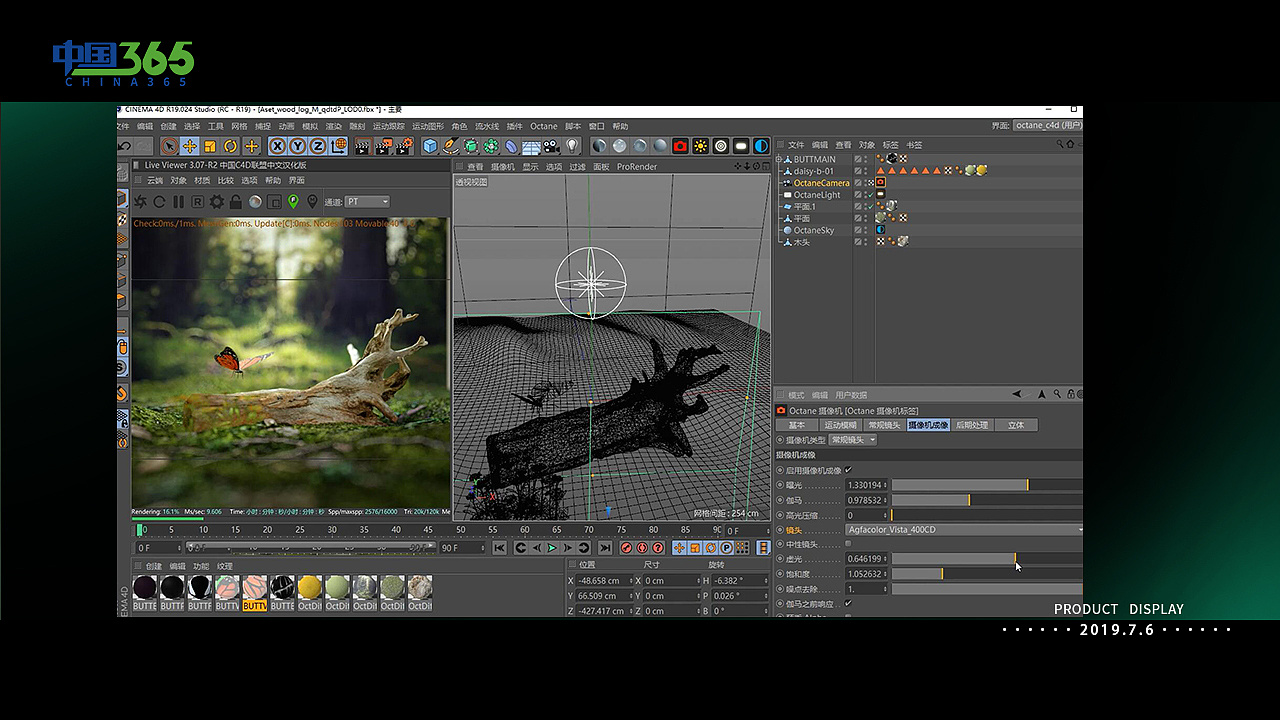Toggle visibility dots of OctaneLight
The height and width of the screenshot is (720, 1280).
click(x=866, y=195)
